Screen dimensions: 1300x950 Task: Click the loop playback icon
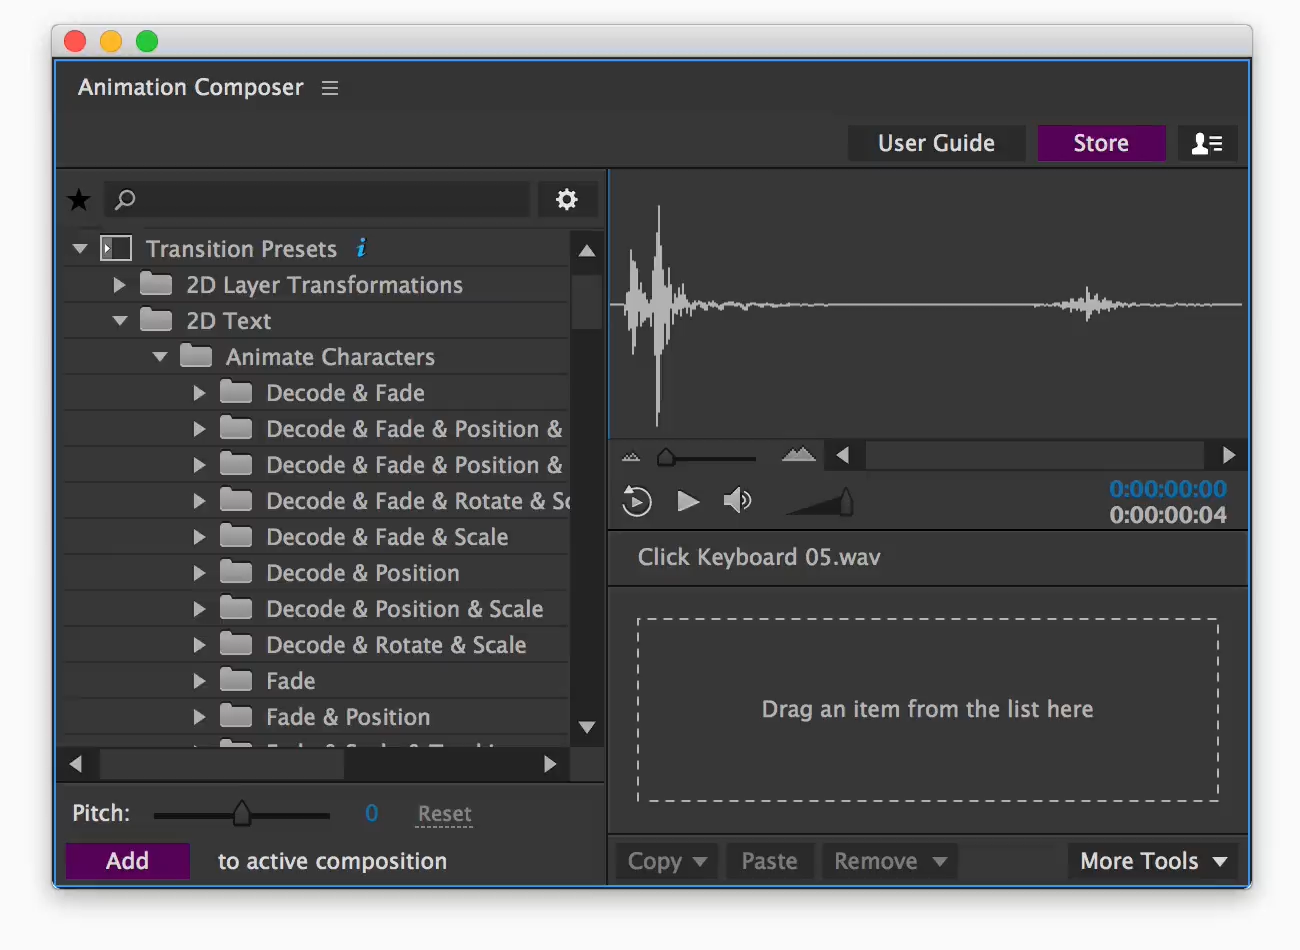click(637, 500)
